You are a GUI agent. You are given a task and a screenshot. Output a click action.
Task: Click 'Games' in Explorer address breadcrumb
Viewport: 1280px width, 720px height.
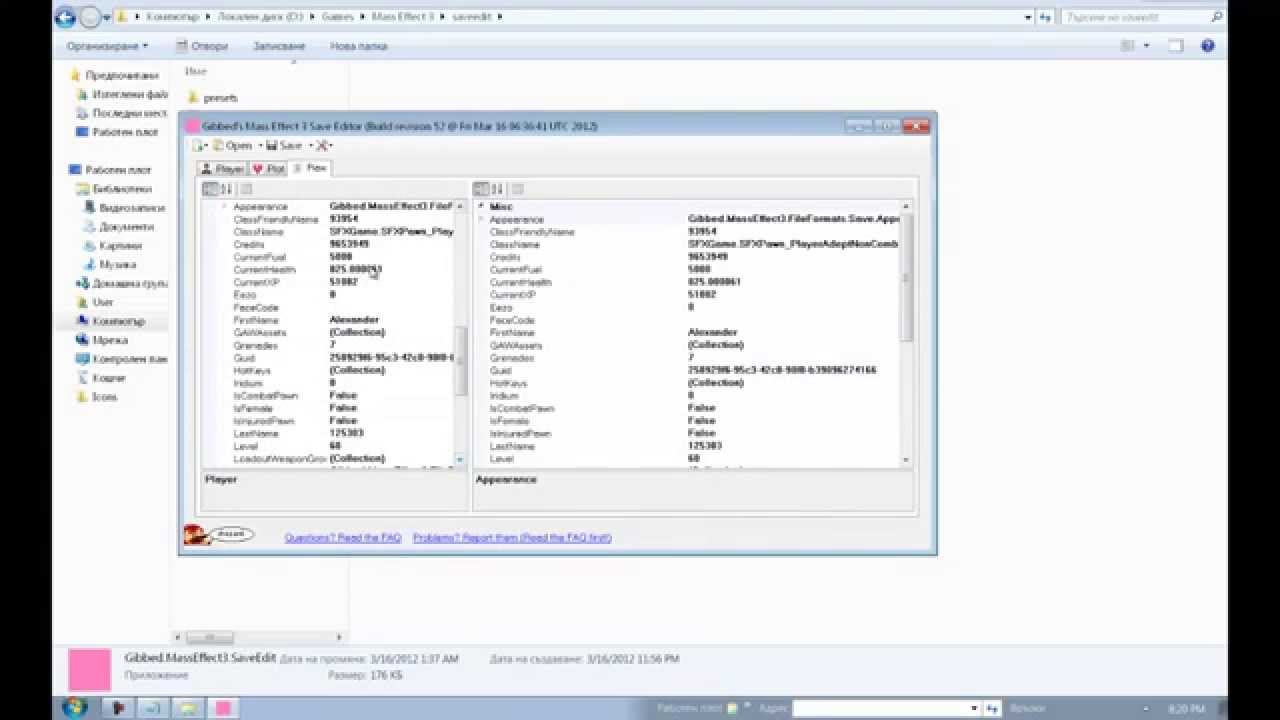[x=337, y=17]
